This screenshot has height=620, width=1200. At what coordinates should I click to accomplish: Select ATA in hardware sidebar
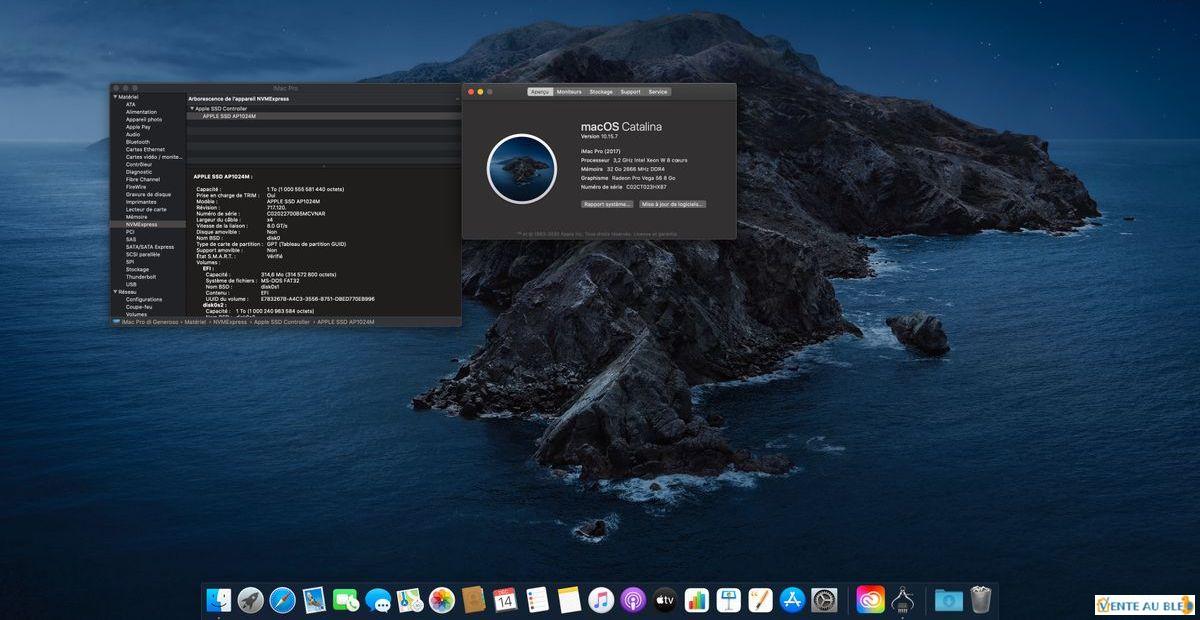click(x=131, y=104)
